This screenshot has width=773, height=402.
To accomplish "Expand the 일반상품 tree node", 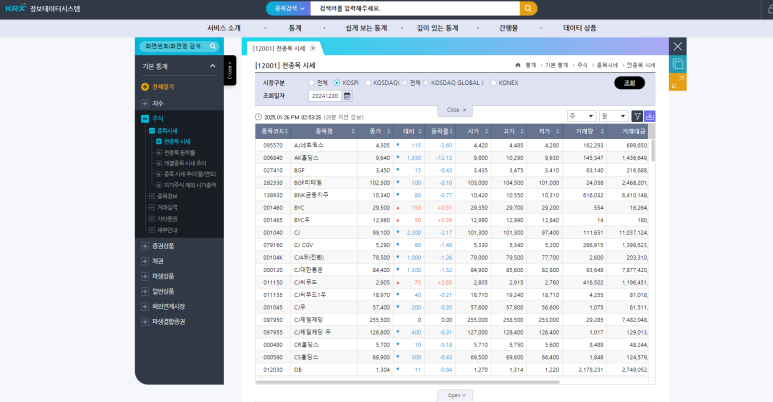I will tap(145, 292).
